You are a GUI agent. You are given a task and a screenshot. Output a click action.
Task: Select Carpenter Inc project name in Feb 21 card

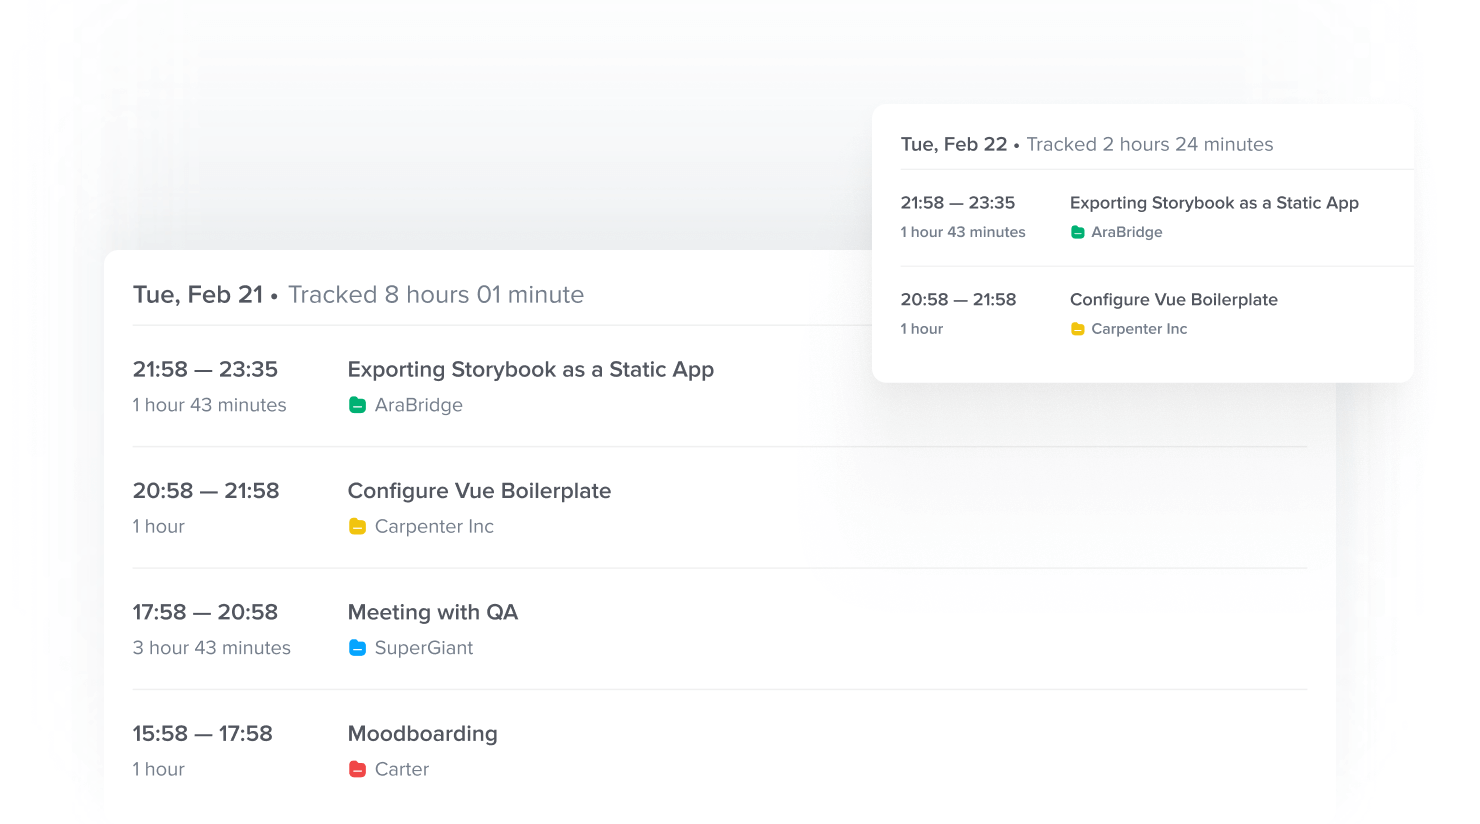[434, 526]
